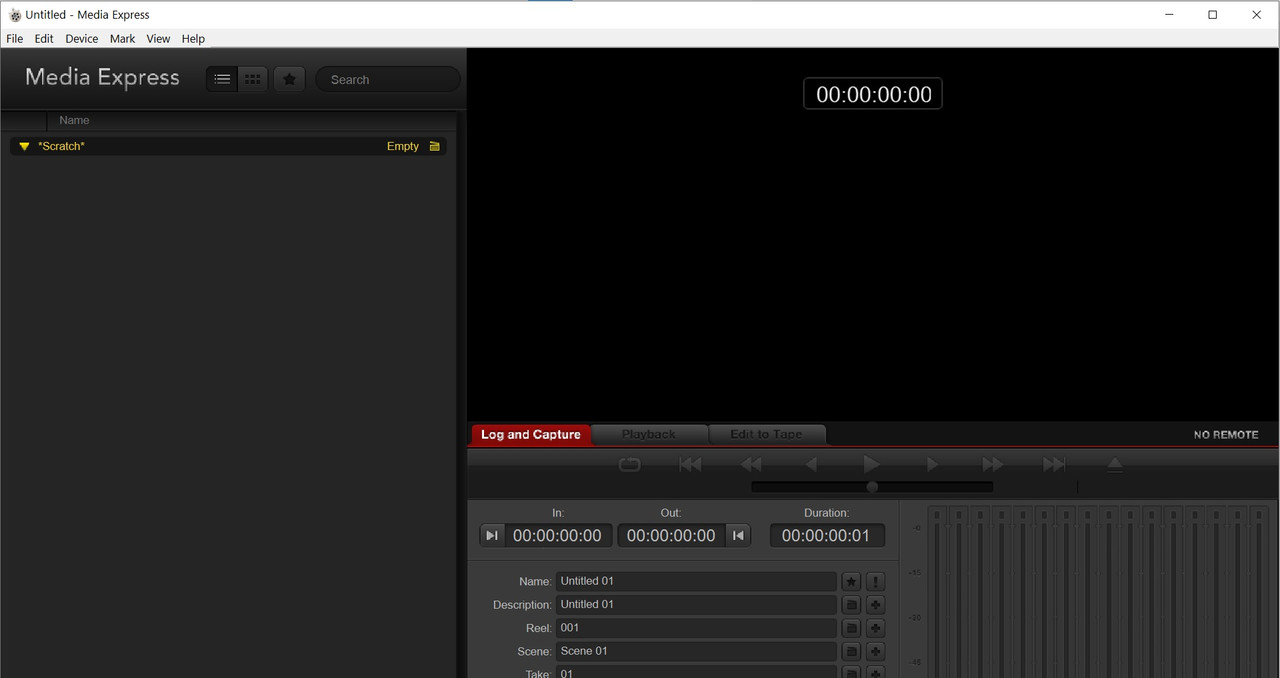The width and height of the screenshot is (1280, 678).
Task: Click the main timecode display 00:00:00:00
Action: tap(873, 94)
